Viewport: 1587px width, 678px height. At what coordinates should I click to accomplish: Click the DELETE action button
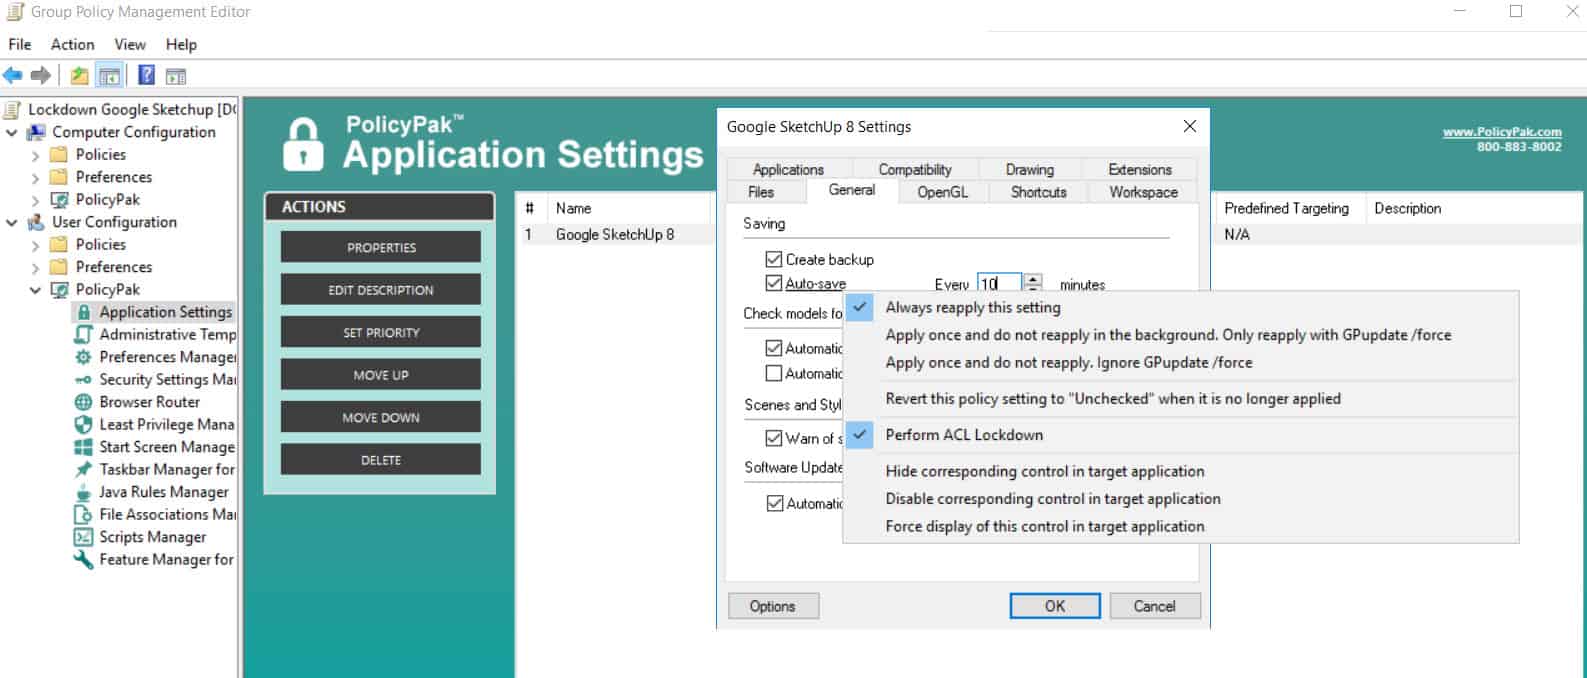[381, 460]
